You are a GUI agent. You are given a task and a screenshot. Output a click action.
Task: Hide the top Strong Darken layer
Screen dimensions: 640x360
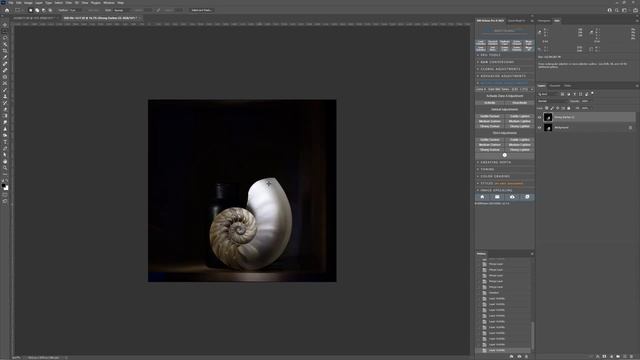pyautogui.click(x=539, y=117)
